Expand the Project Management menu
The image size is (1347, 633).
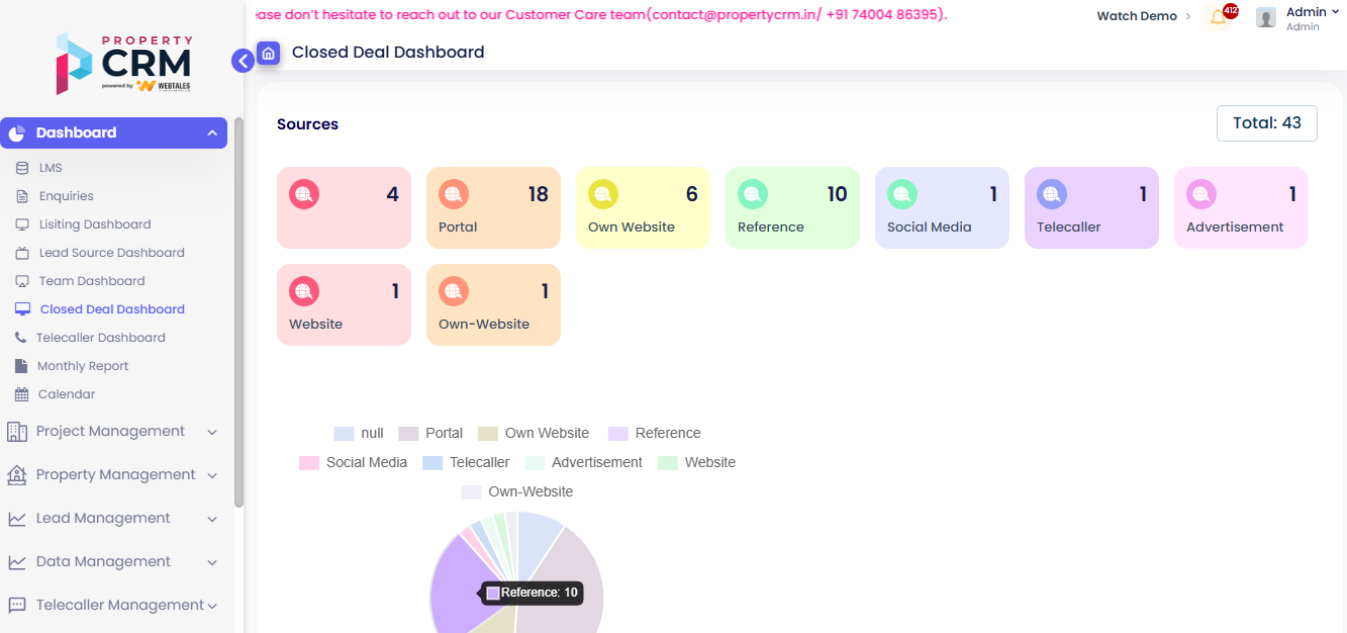[x=112, y=432]
